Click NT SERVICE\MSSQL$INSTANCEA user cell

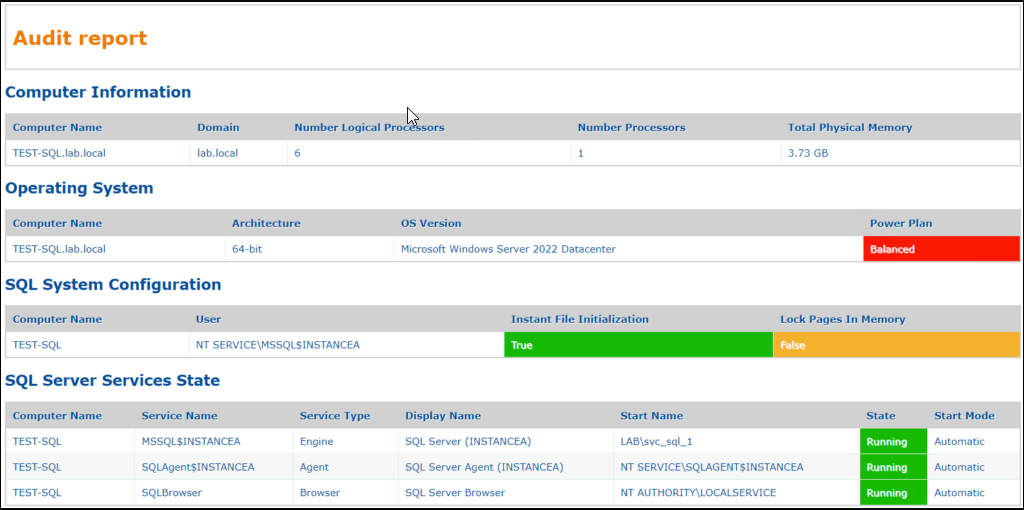[278, 345]
